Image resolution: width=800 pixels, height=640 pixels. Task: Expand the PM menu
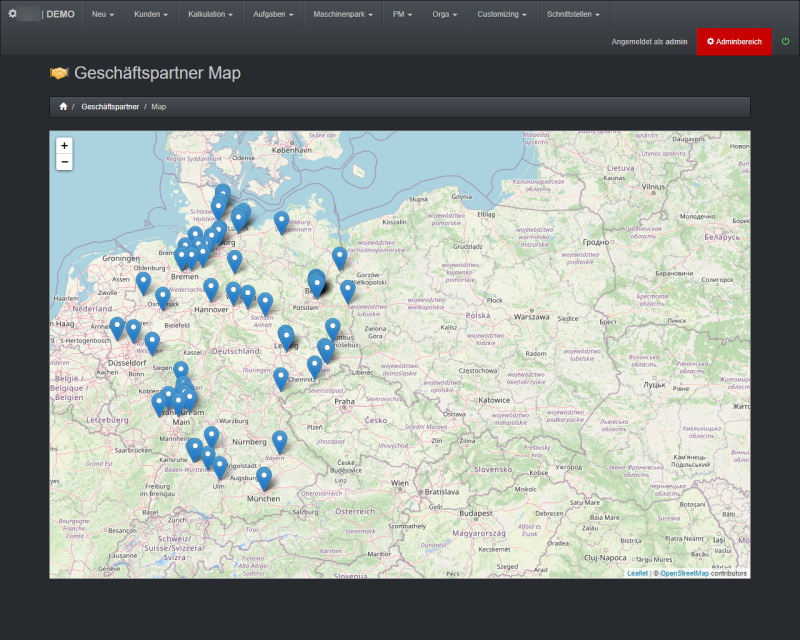(x=402, y=14)
